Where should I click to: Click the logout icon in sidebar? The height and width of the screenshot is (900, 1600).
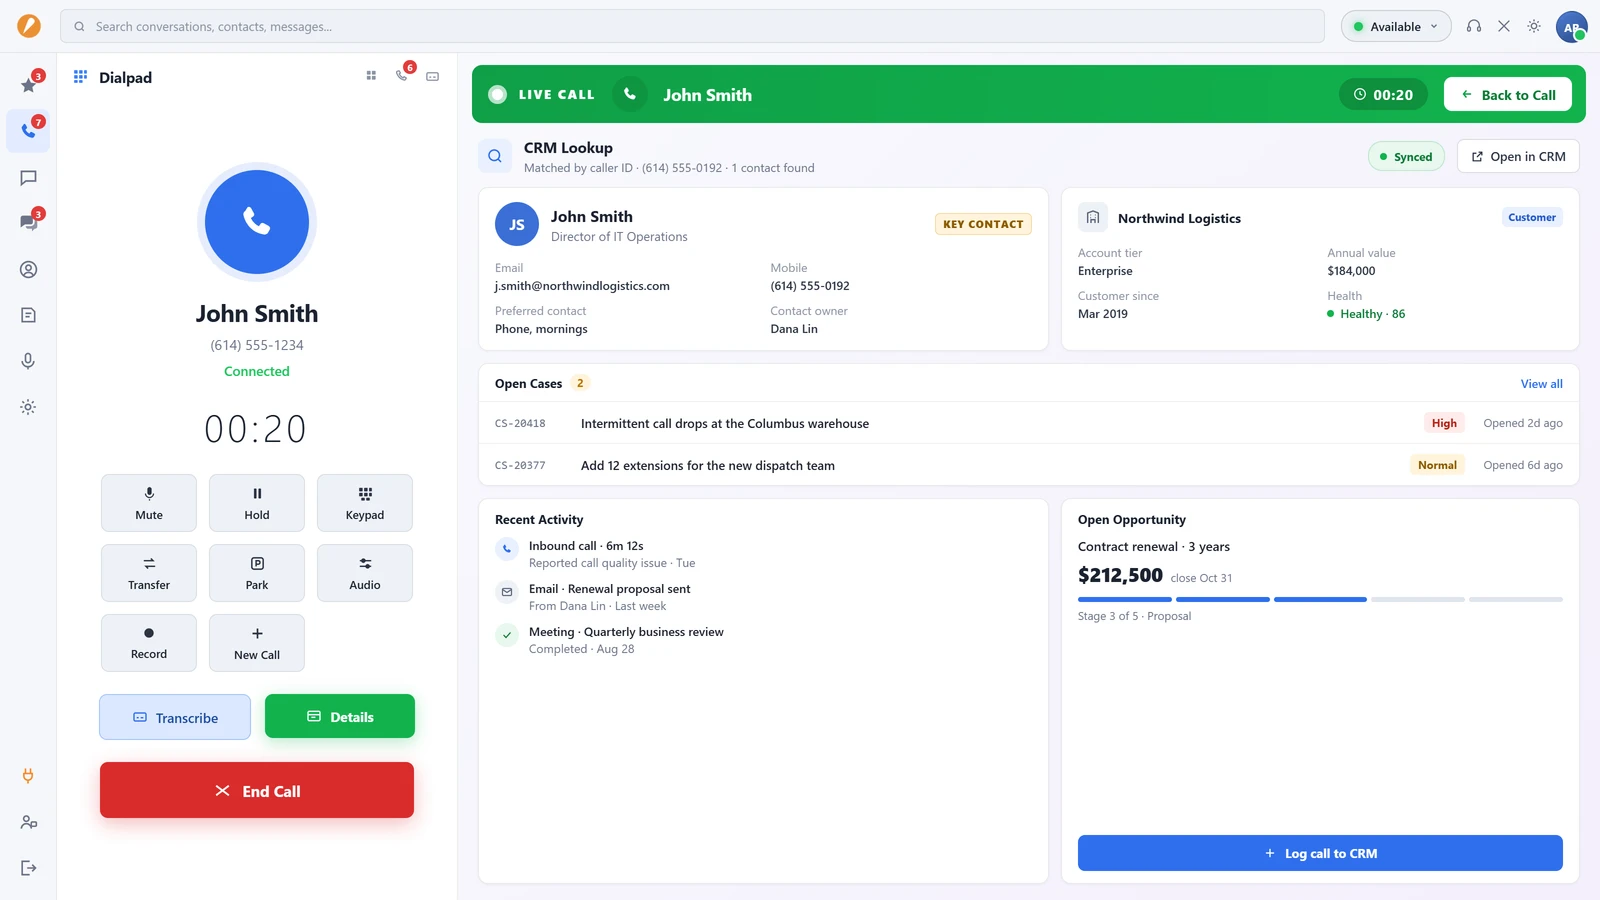point(28,868)
